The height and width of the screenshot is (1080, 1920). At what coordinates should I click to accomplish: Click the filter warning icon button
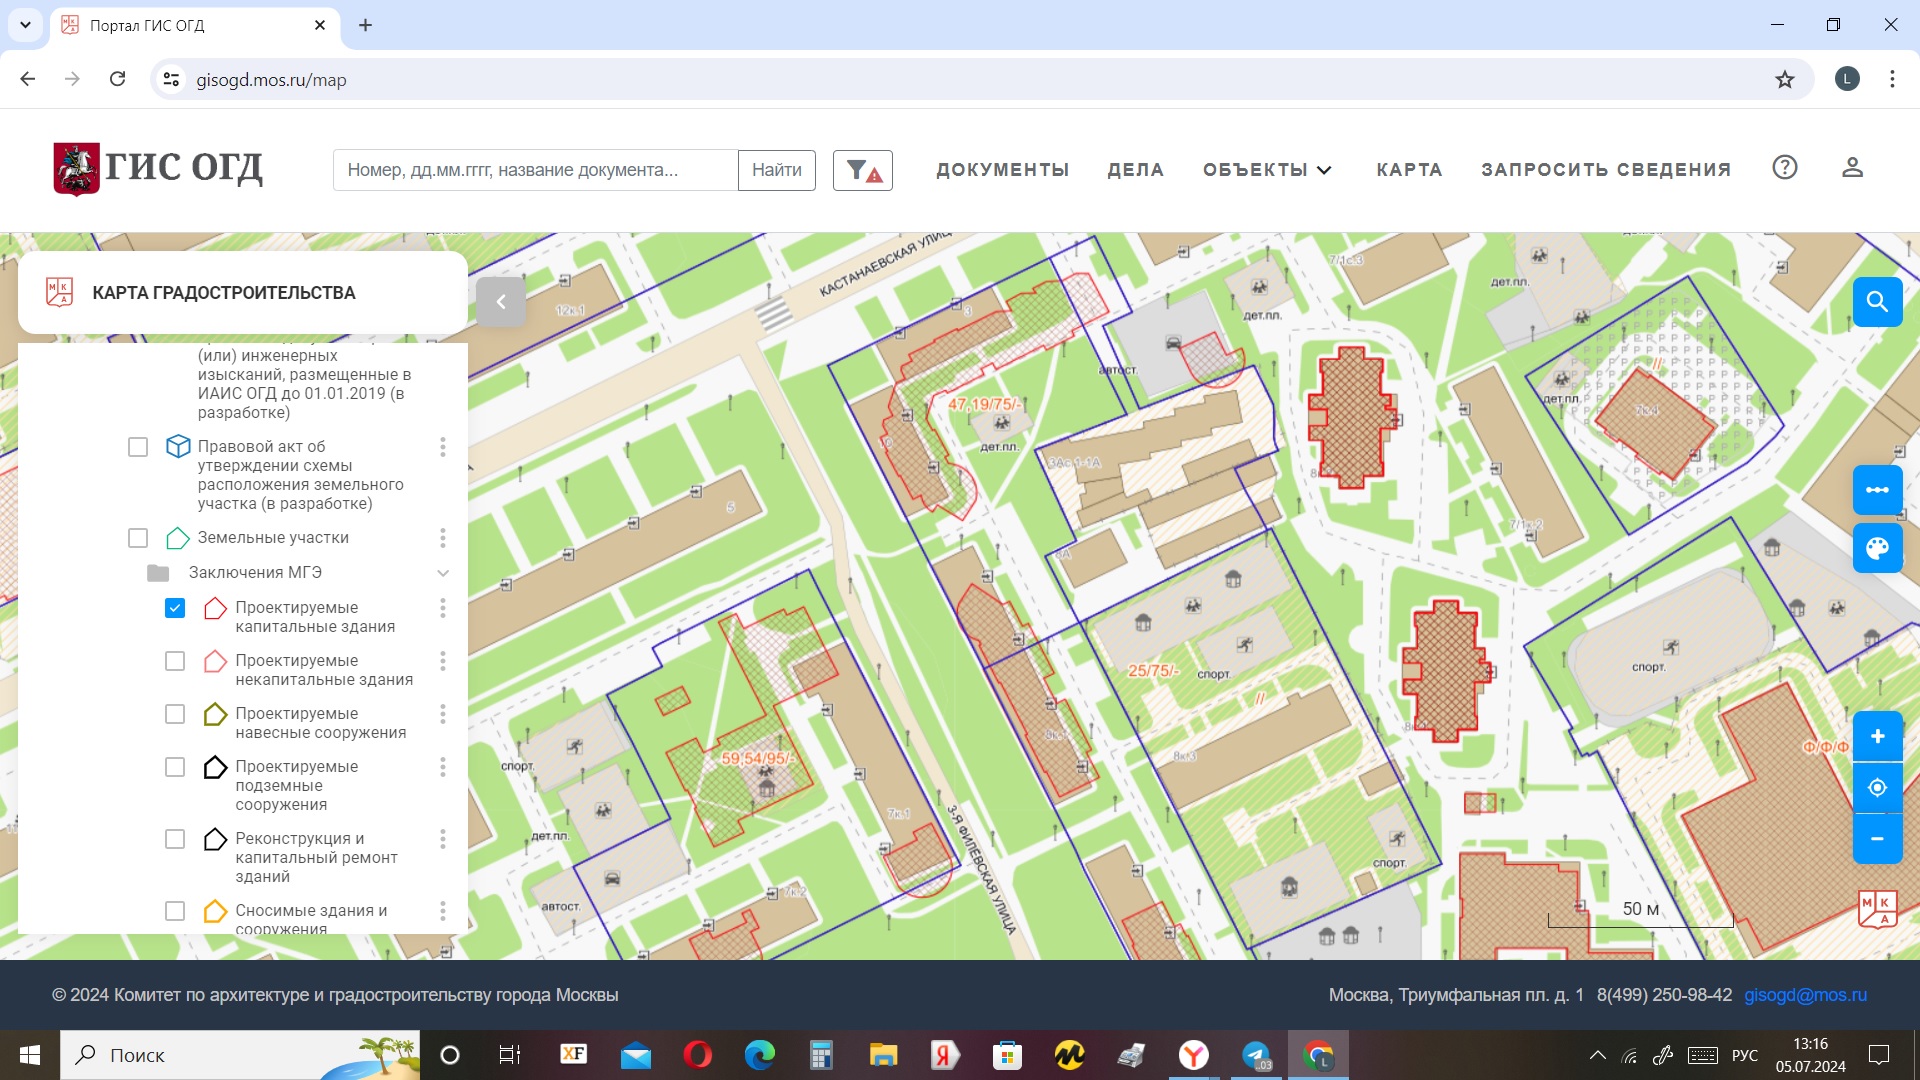862,170
